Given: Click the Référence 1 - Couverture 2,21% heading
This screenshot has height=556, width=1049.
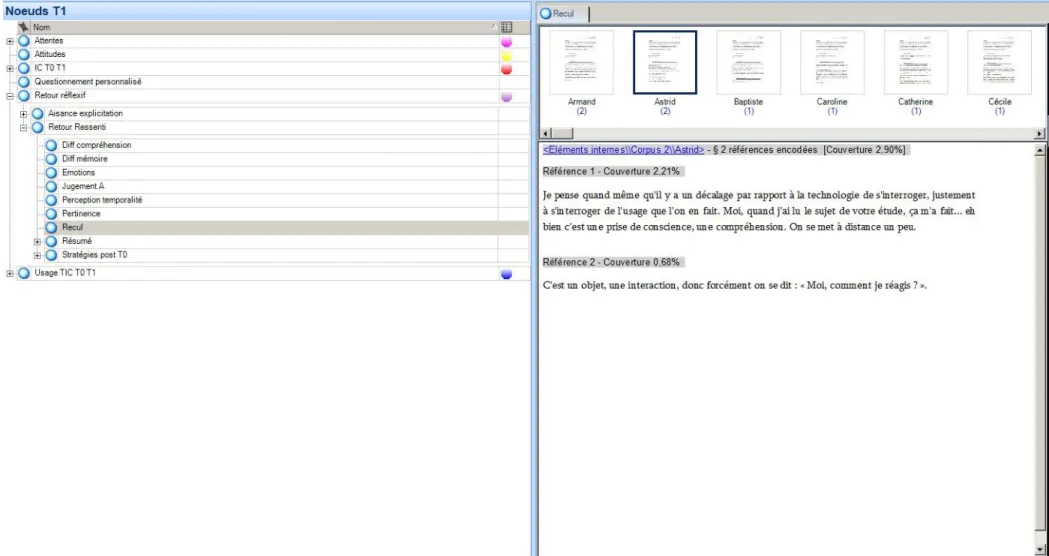Looking at the screenshot, I should 611,172.
